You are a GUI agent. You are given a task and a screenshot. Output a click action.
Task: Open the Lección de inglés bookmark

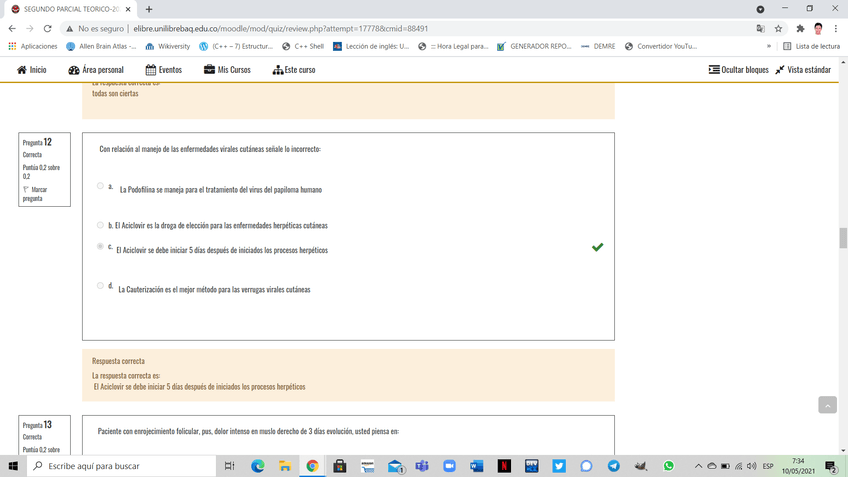[371, 47]
